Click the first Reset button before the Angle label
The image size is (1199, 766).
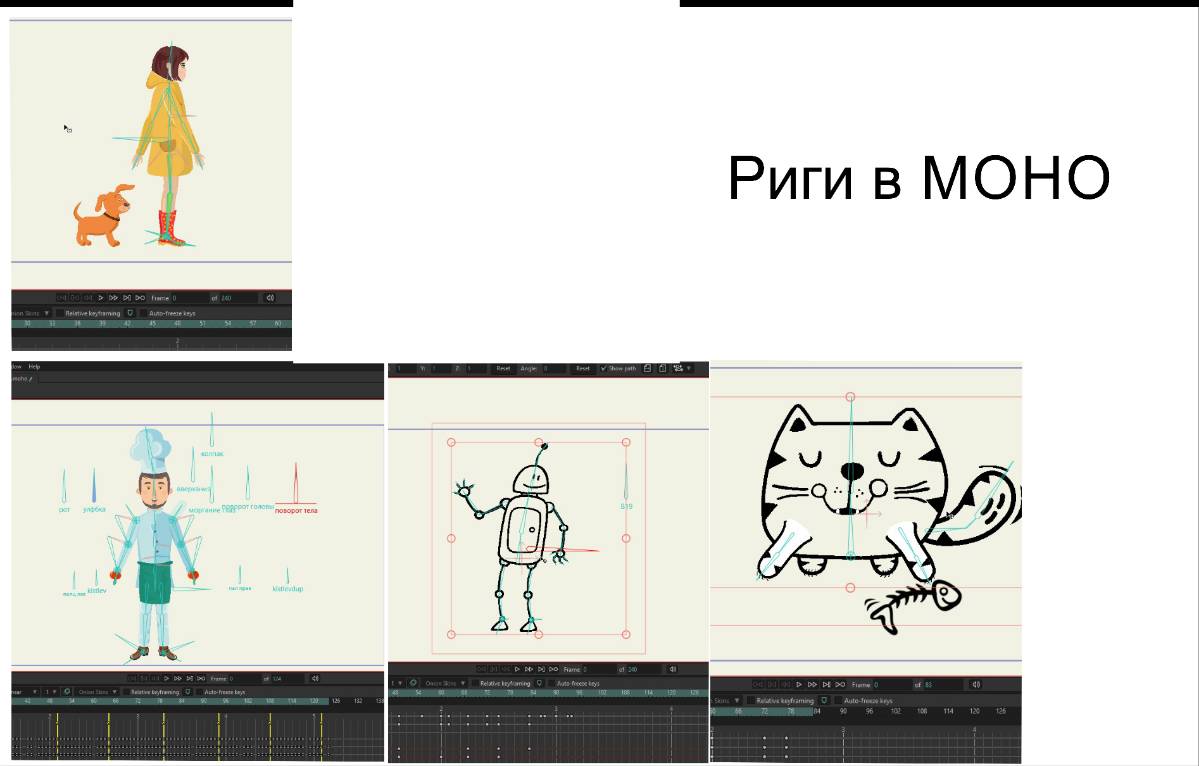pyautogui.click(x=503, y=369)
